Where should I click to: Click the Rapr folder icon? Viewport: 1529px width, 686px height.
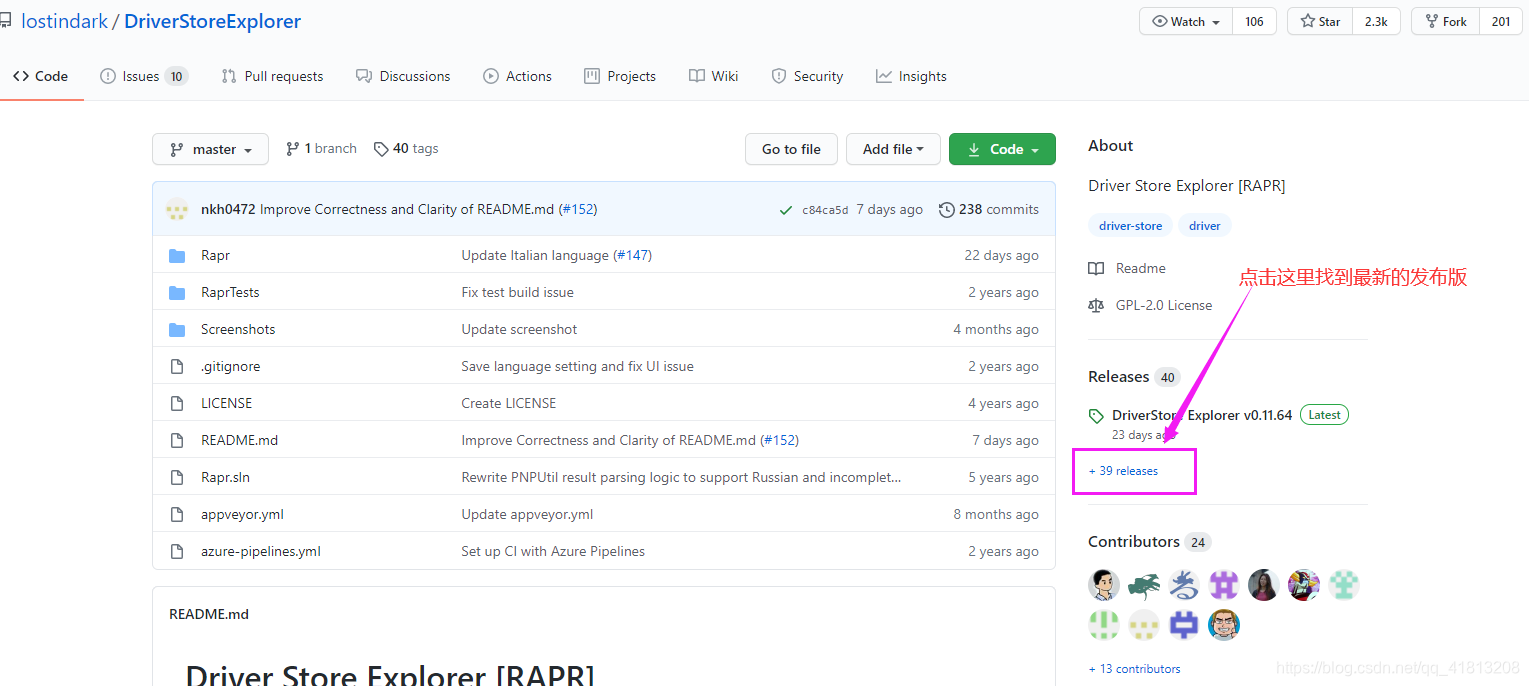[177, 255]
